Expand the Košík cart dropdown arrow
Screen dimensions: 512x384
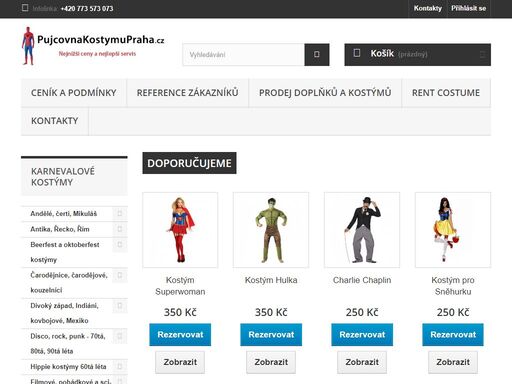(482, 54)
